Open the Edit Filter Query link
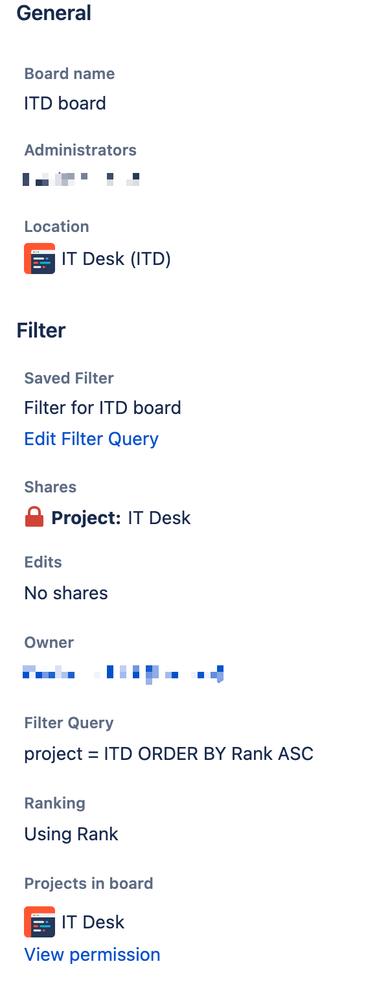The image size is (390, 999). click(x=91, y=439)
